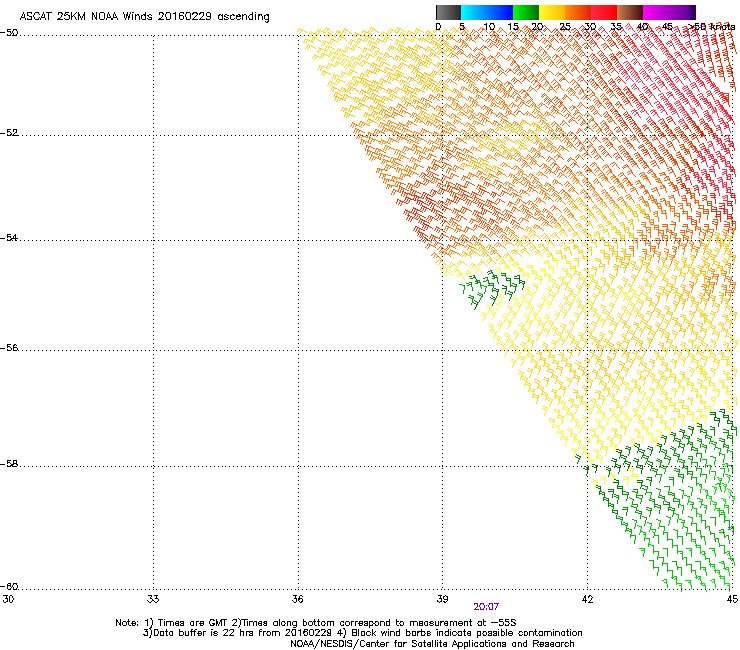Select the orange 25–30 knots legend segment
The height and width of the screenshot is (650, 740).
(578, 12)
